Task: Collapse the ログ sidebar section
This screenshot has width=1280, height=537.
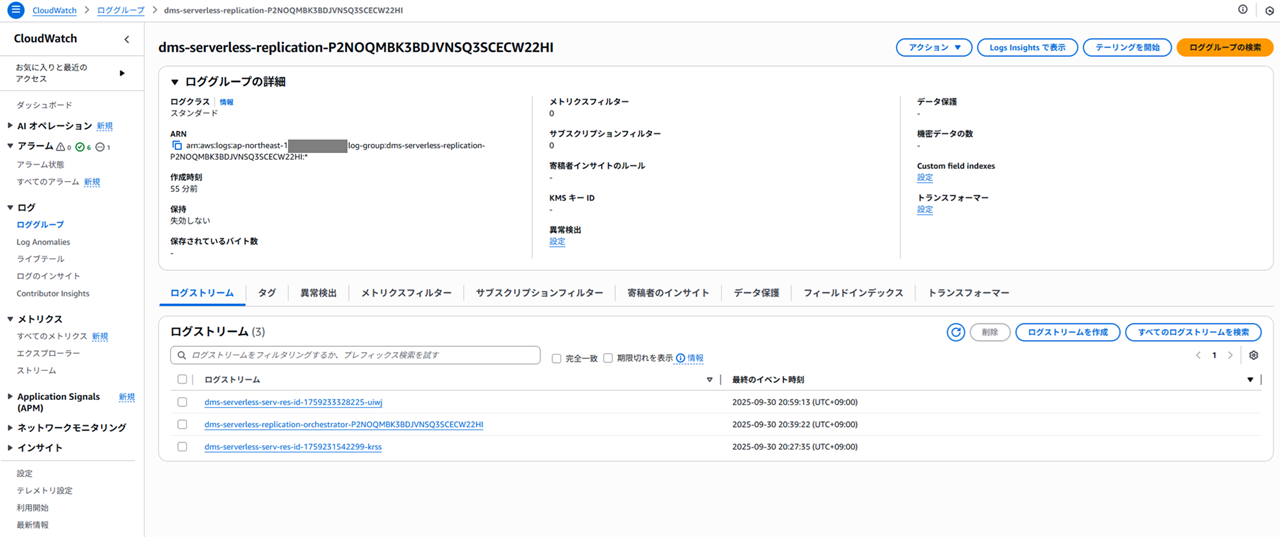Action: 10,207
